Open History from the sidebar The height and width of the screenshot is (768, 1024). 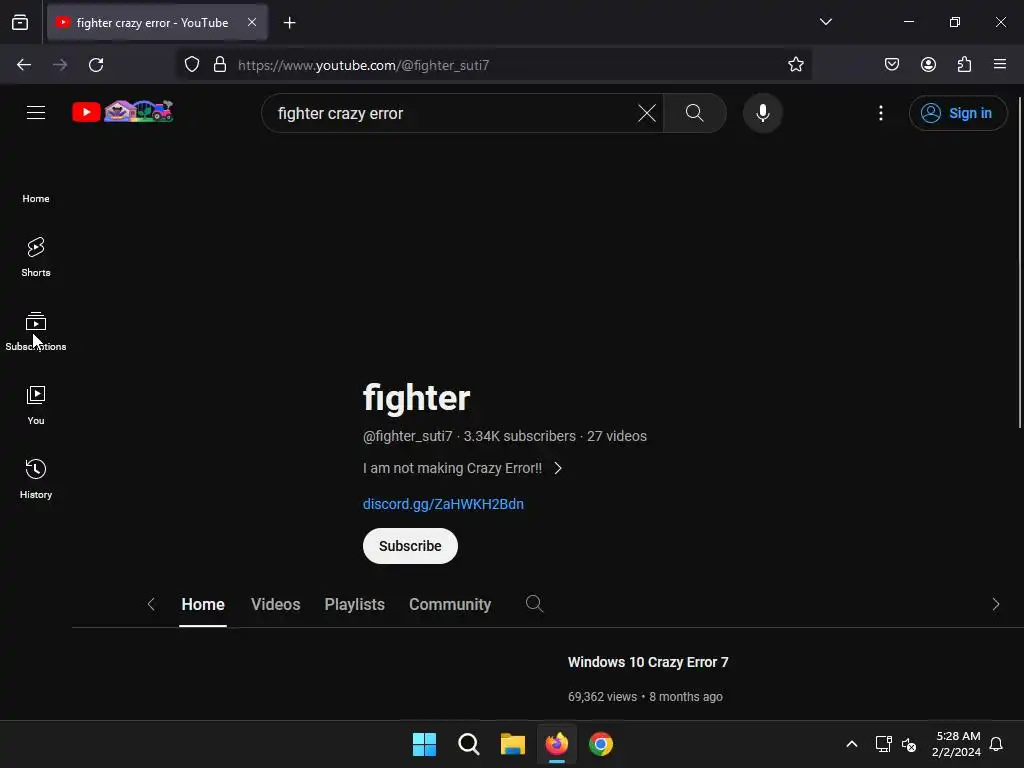tap(36, 479)
